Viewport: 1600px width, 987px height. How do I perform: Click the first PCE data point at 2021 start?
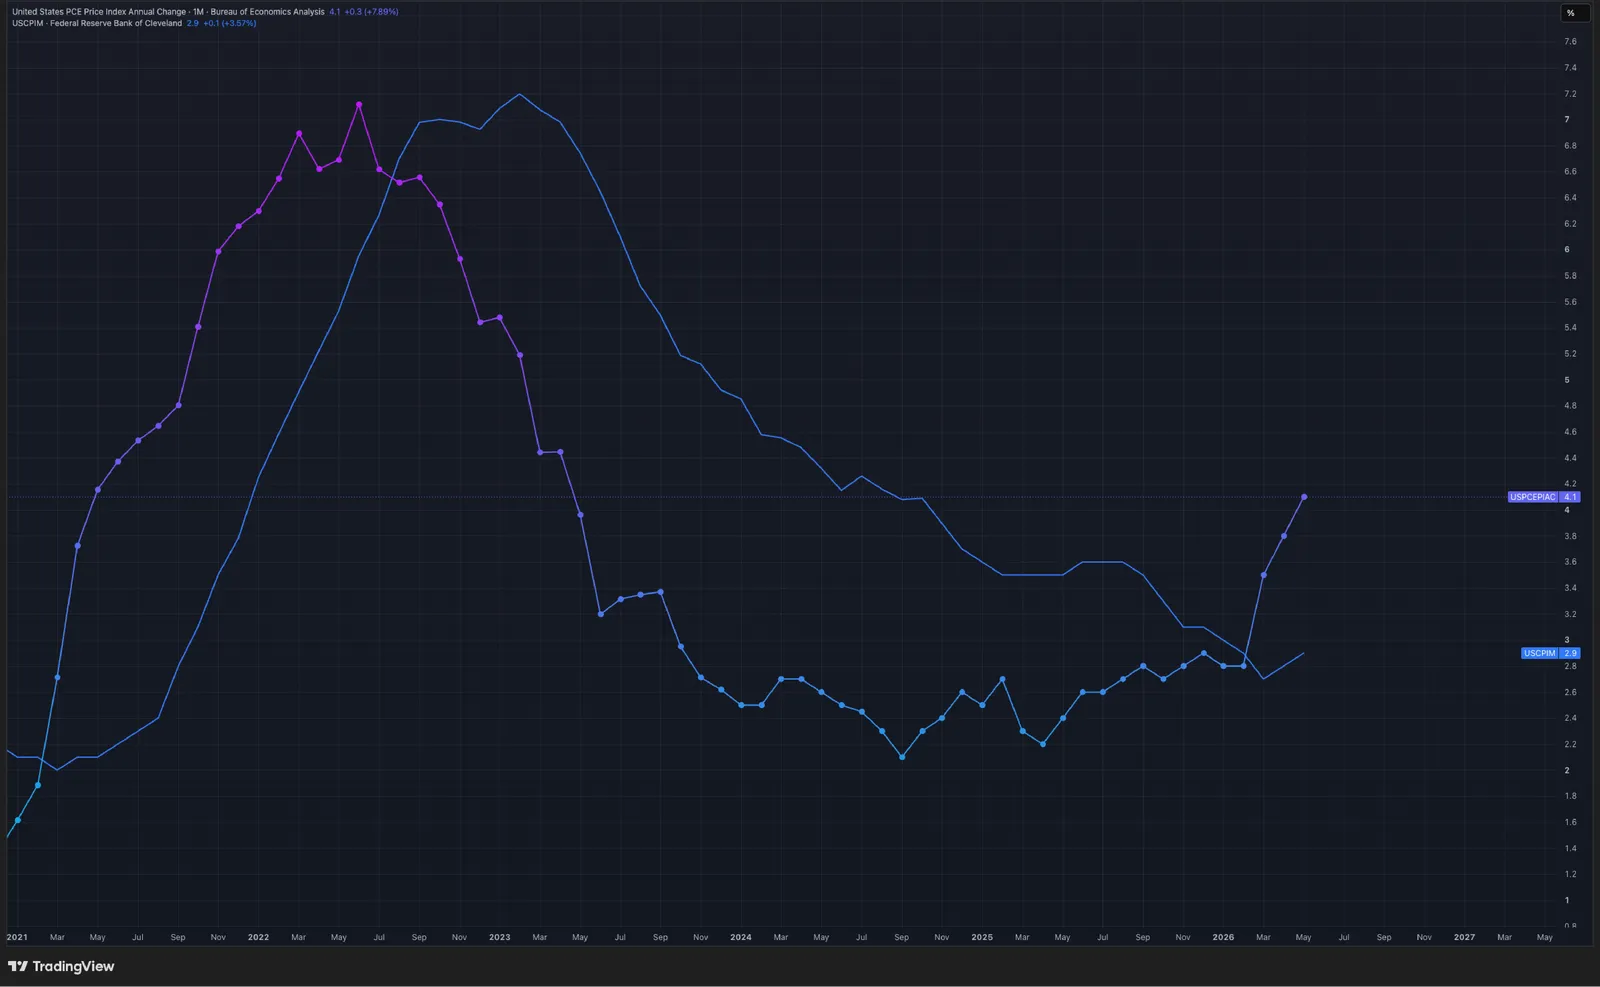[x=18, y=820]
